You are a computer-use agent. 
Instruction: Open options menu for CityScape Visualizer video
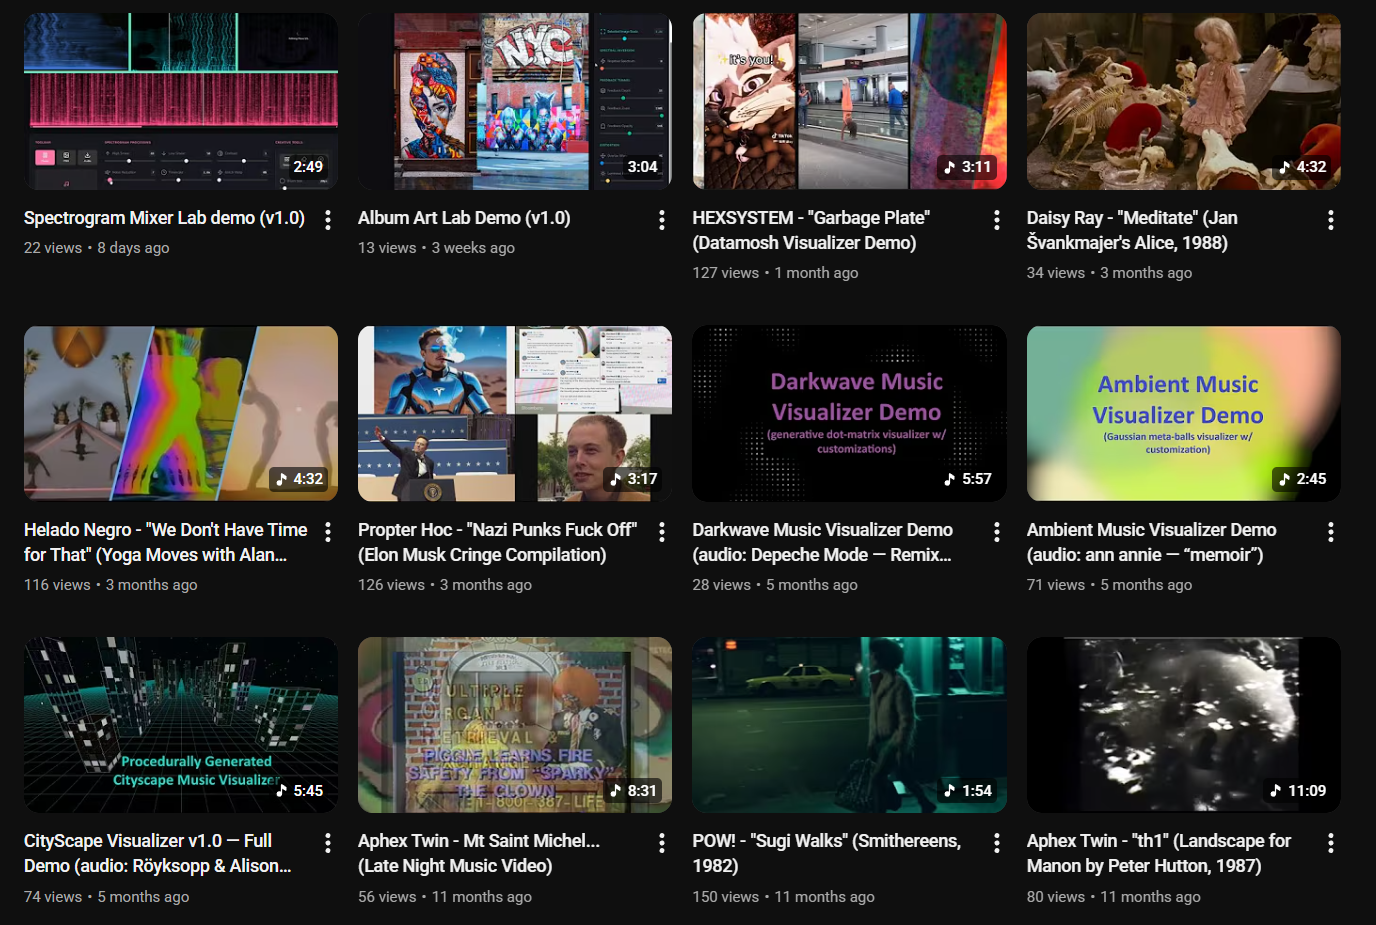tap(328, 843)
